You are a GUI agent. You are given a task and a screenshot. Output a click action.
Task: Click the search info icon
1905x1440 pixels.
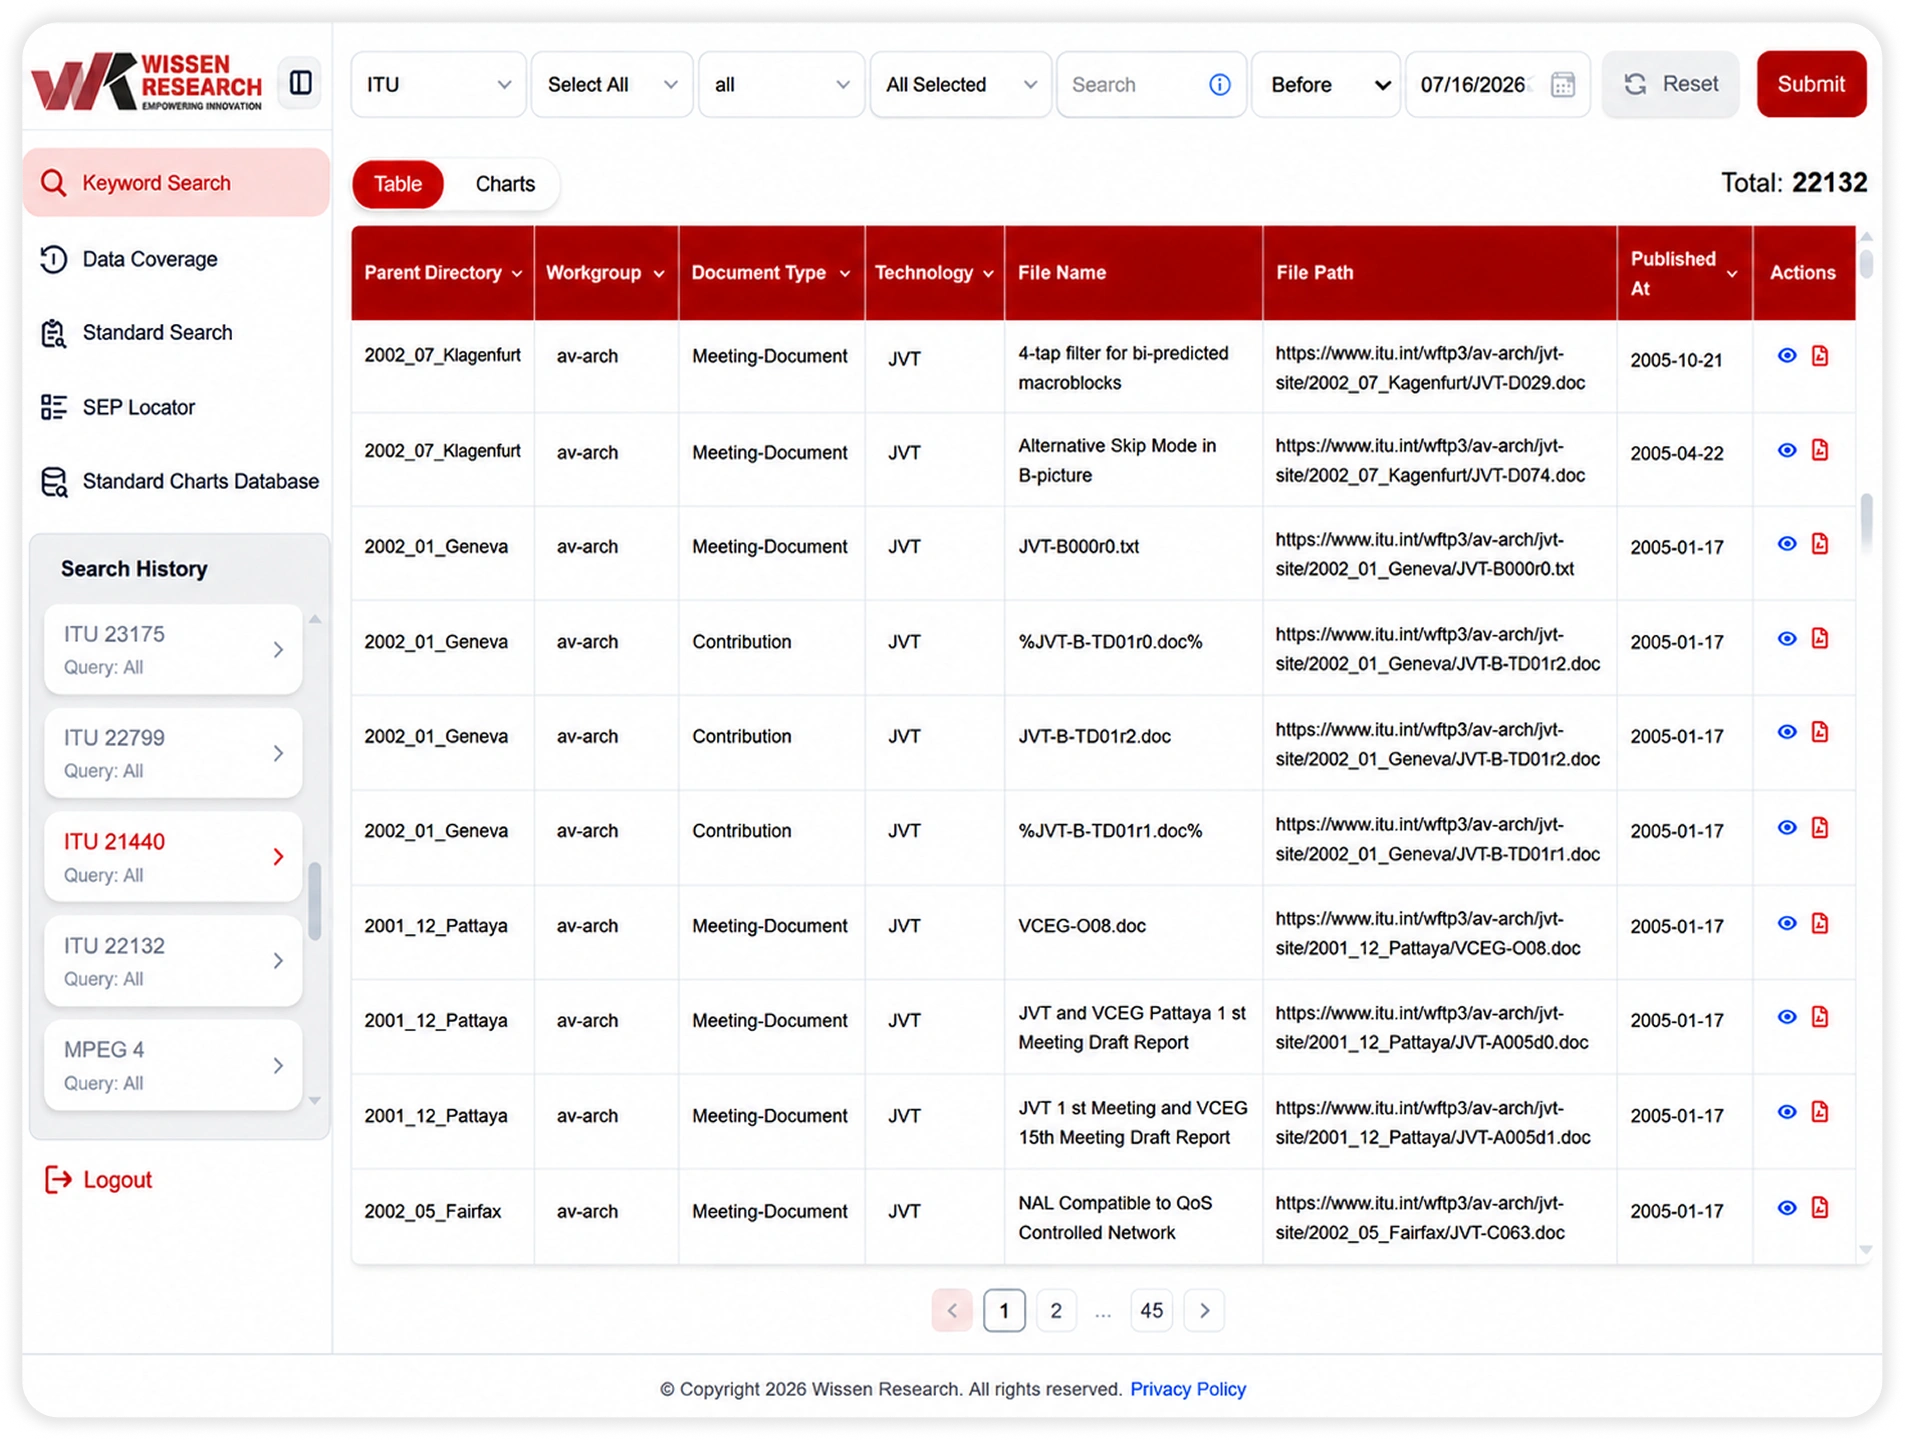[1219, 85]
